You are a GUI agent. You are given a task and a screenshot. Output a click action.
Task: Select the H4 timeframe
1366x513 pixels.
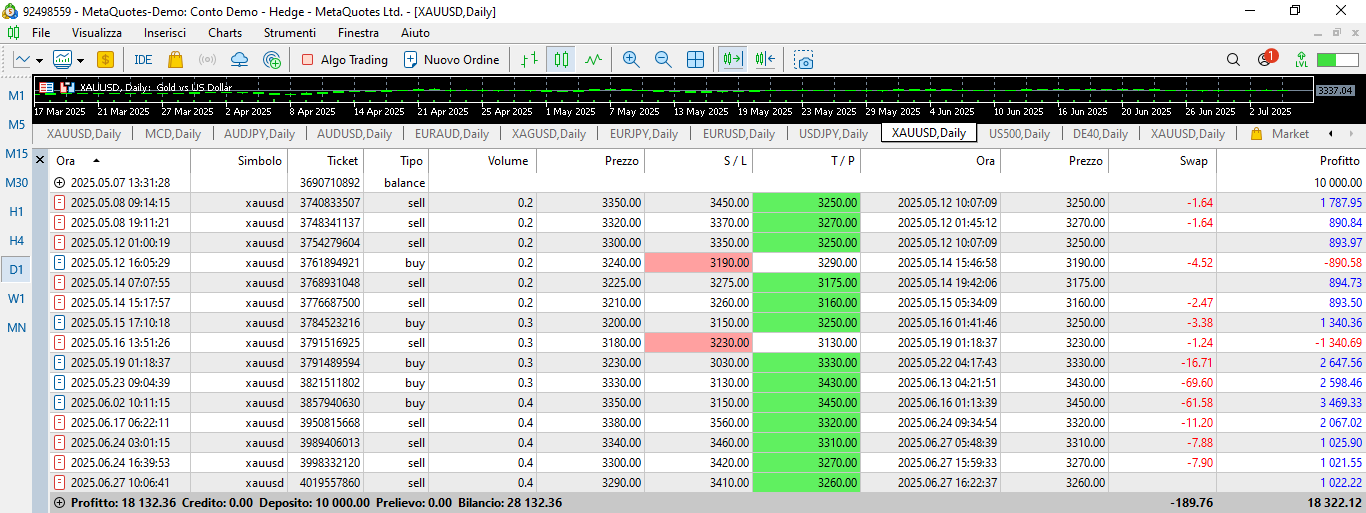pos(16,241)
